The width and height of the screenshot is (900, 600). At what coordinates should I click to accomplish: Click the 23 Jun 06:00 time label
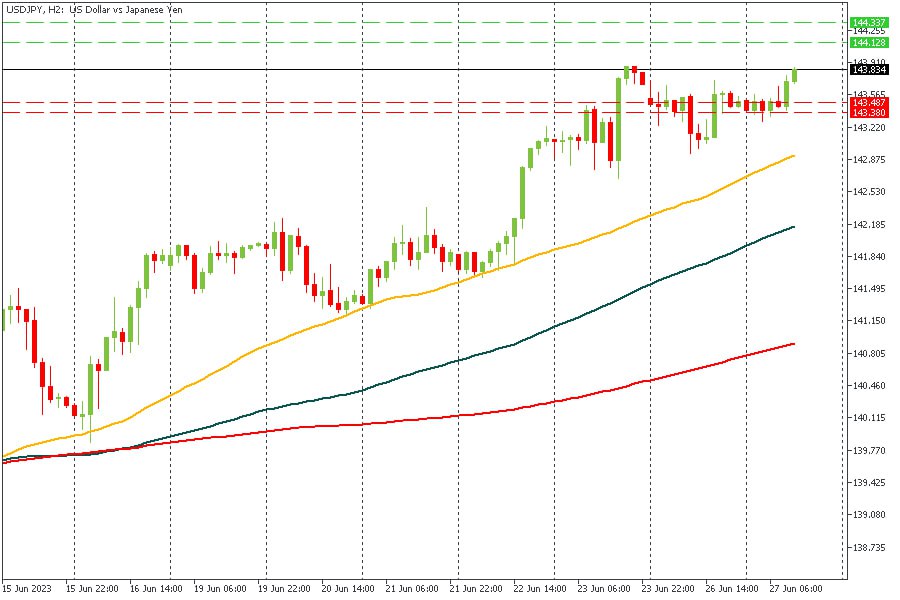(x=604, y=589)
